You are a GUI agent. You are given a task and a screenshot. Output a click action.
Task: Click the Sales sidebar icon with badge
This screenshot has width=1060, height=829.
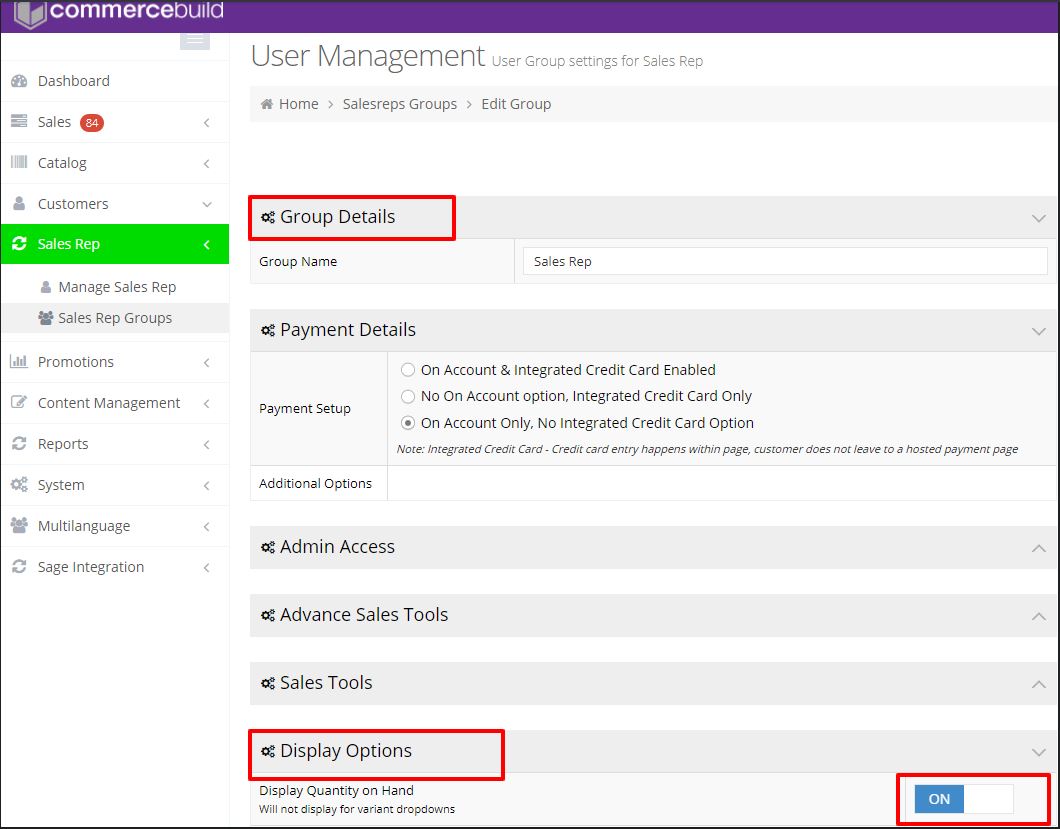point(20,122)
